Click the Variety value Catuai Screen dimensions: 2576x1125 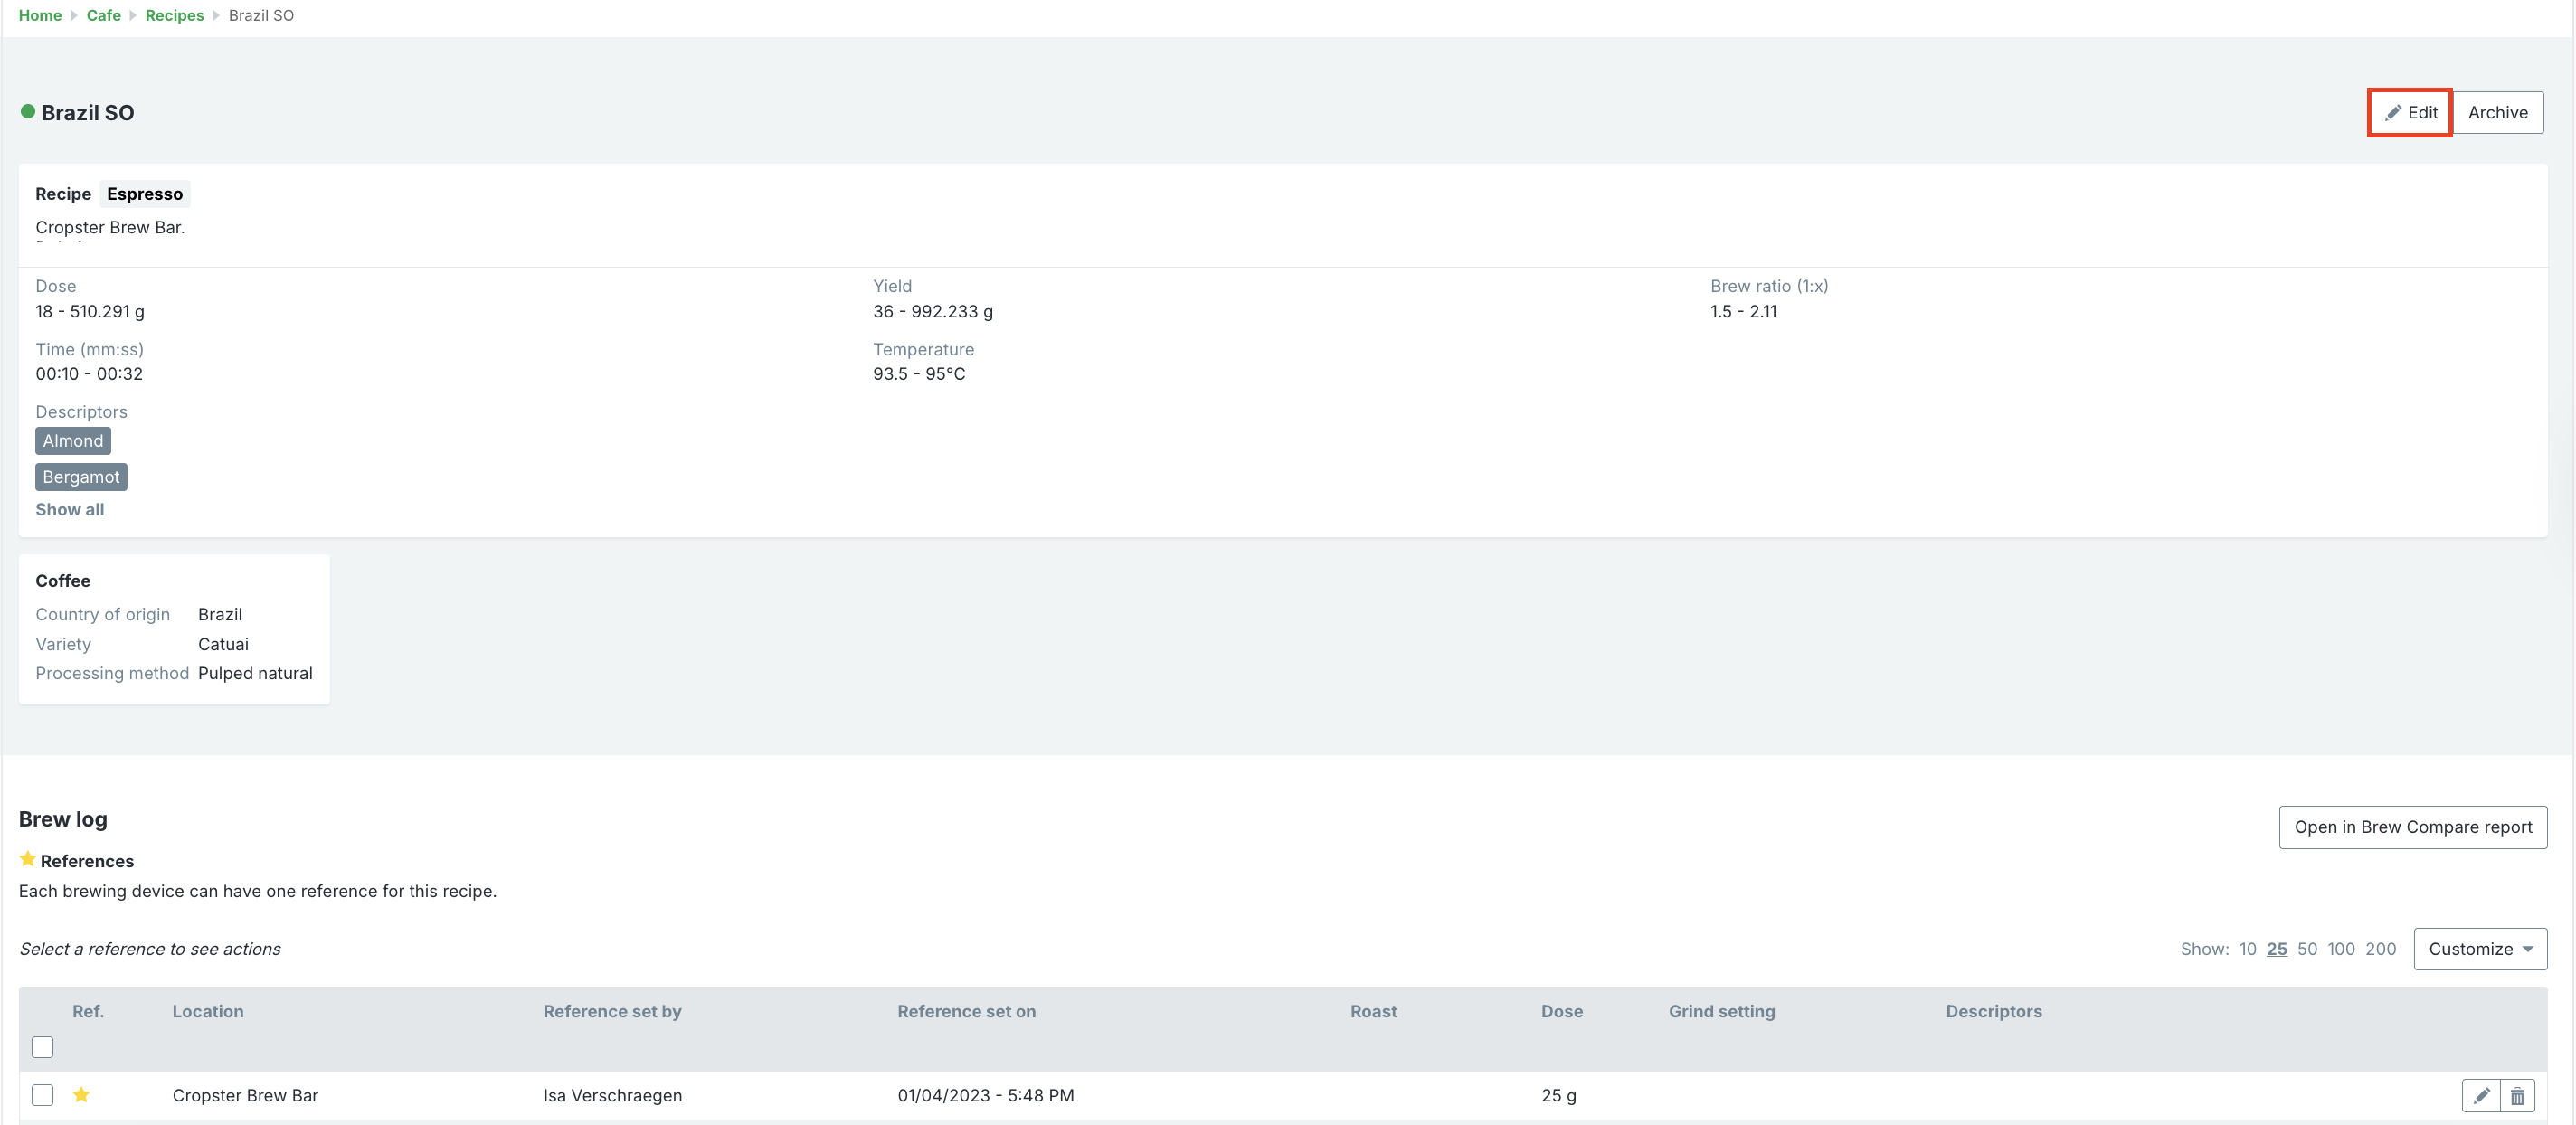tap(223, 644)
